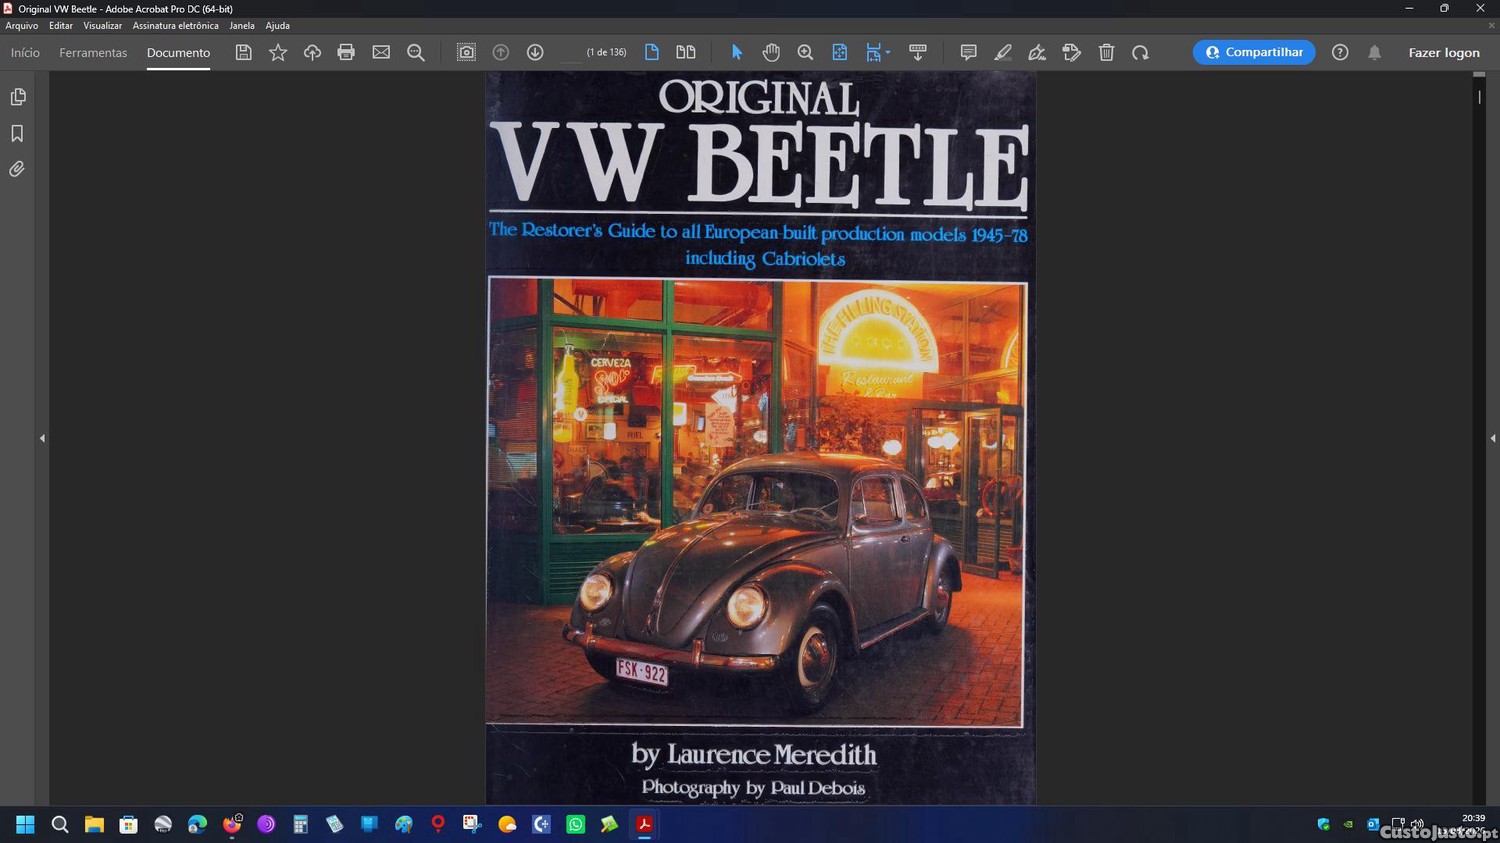Expand the left navigation pane arrow

[x=42, y=438]
